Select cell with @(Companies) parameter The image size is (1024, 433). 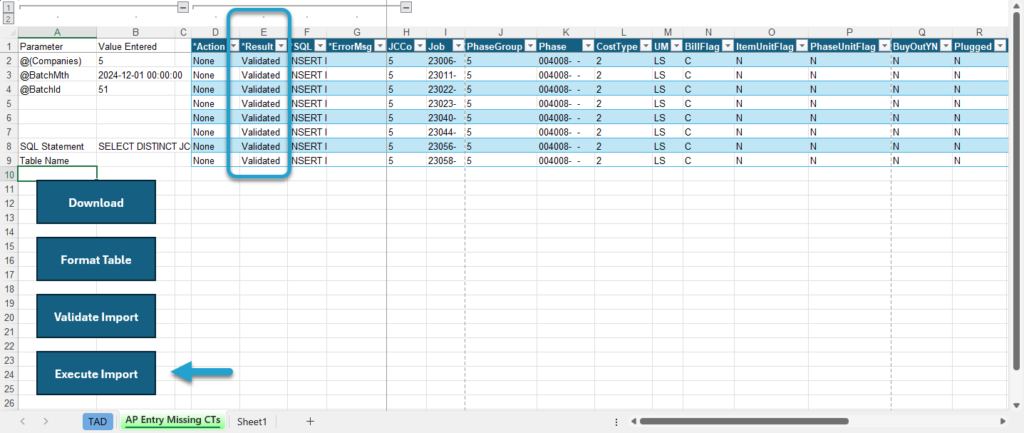point(57,61)
